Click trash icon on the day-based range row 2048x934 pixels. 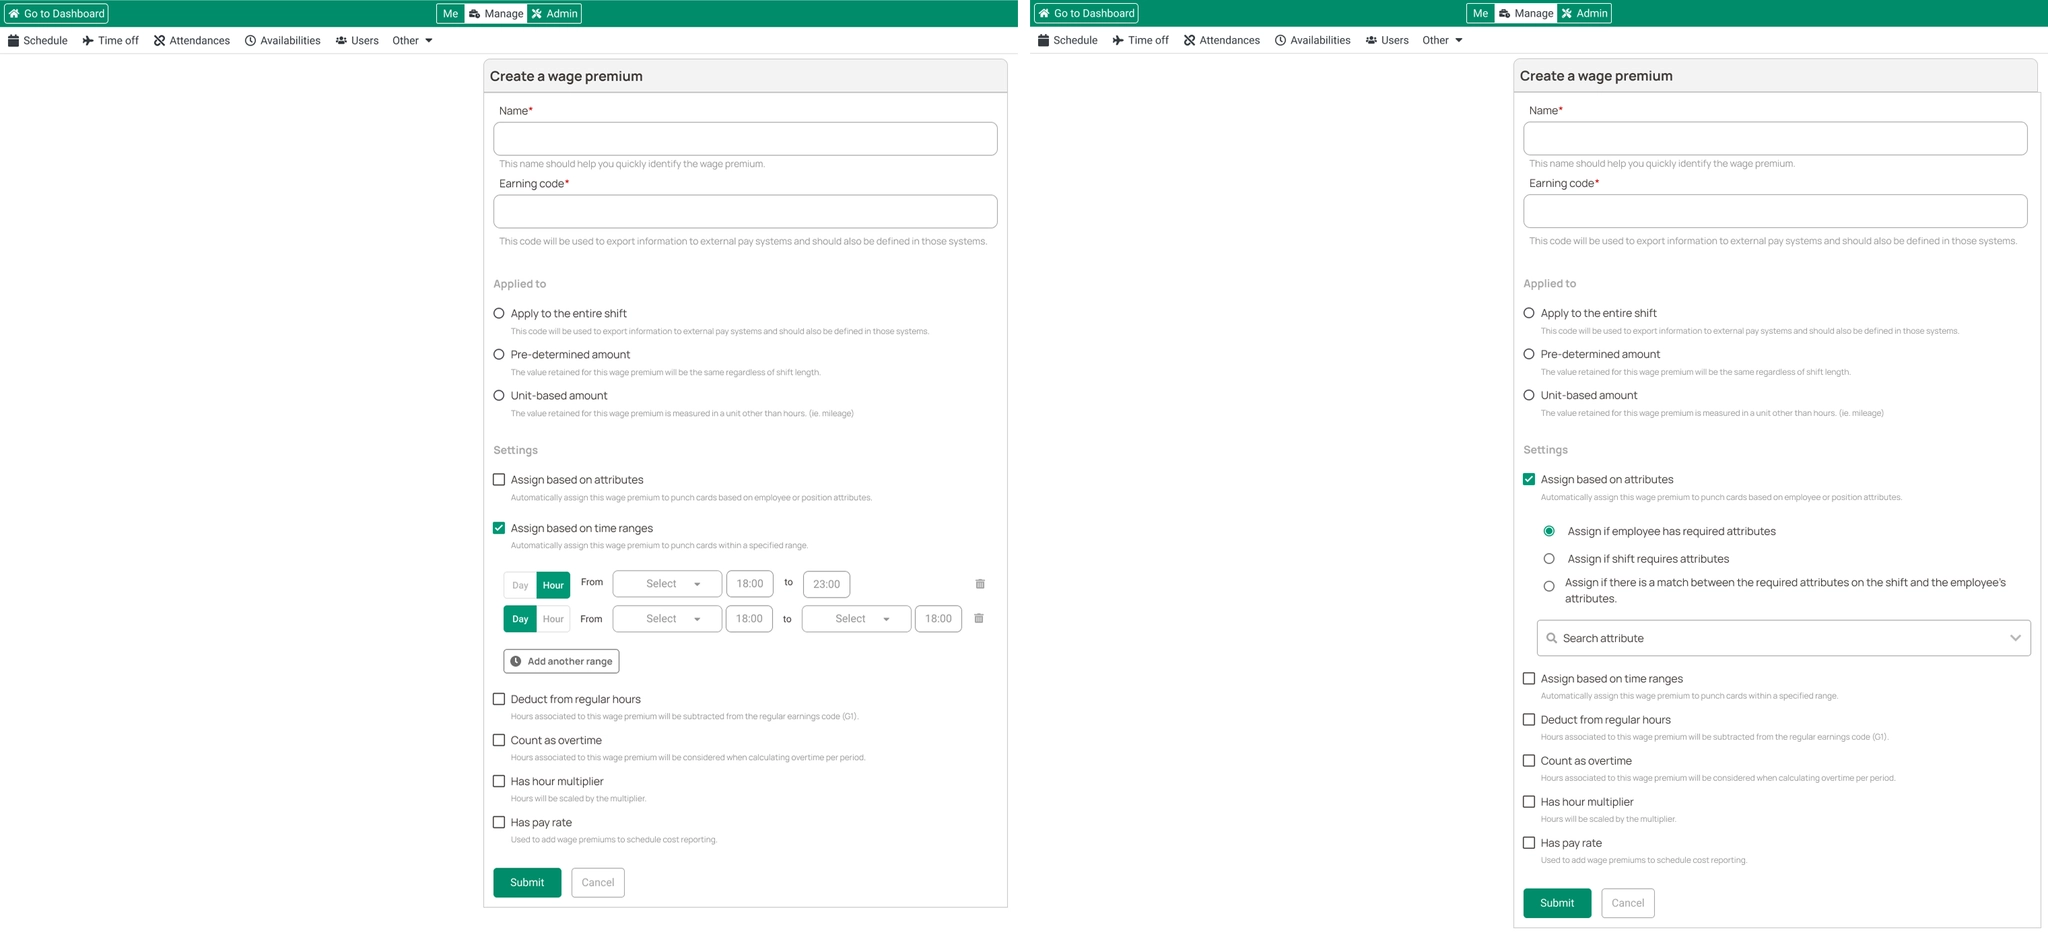pyautogui.click(x=979, y=619)
